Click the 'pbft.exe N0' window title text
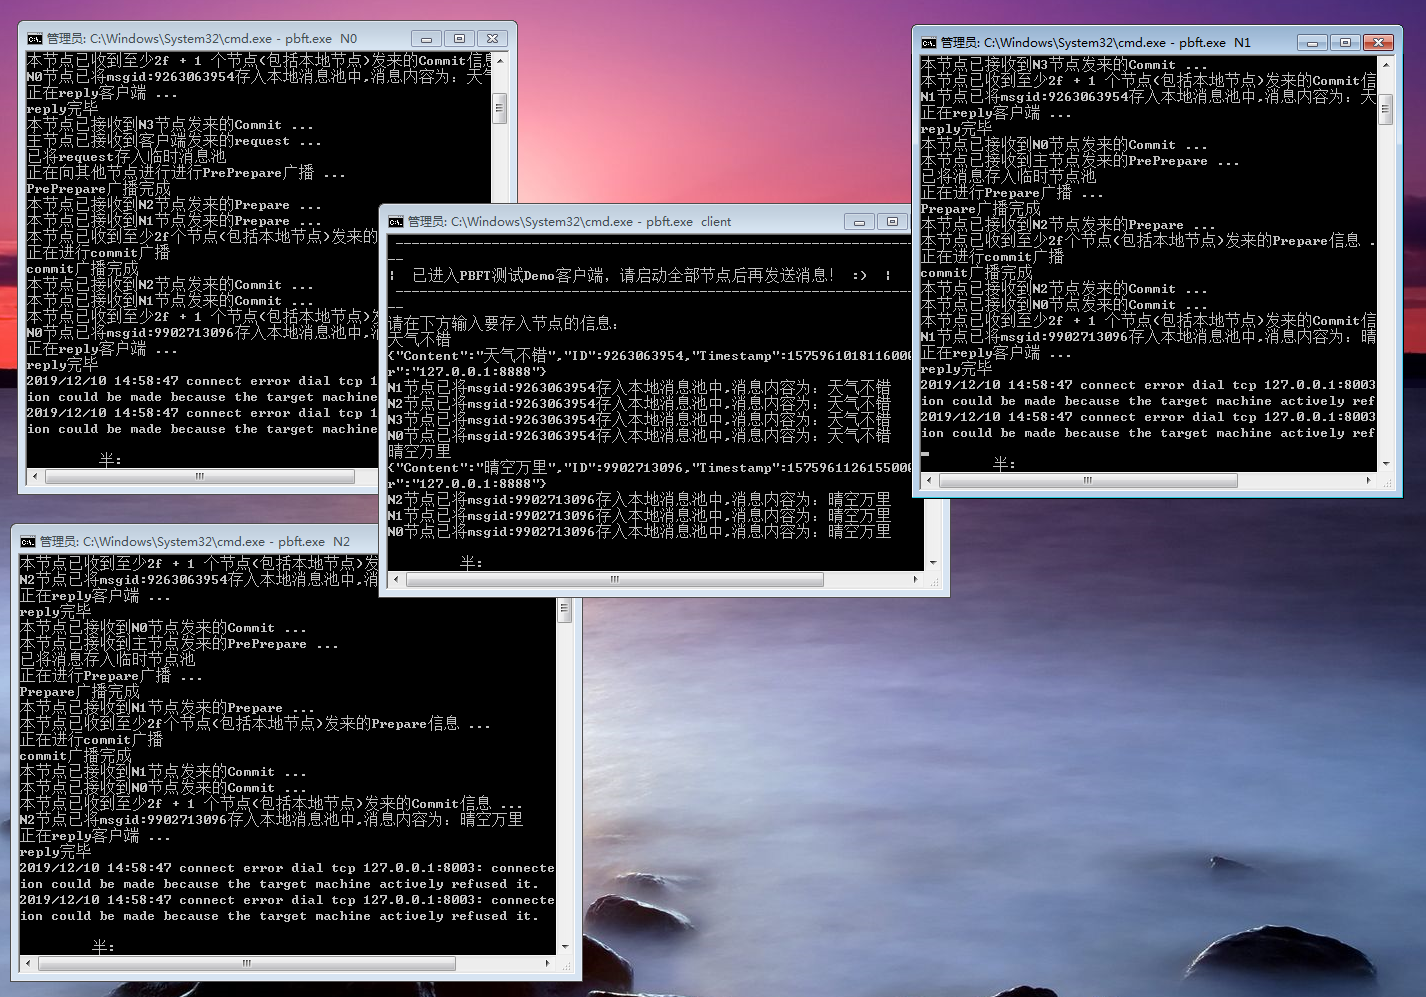This screenshot has width=1426, height=997. [x=320, y=39]
